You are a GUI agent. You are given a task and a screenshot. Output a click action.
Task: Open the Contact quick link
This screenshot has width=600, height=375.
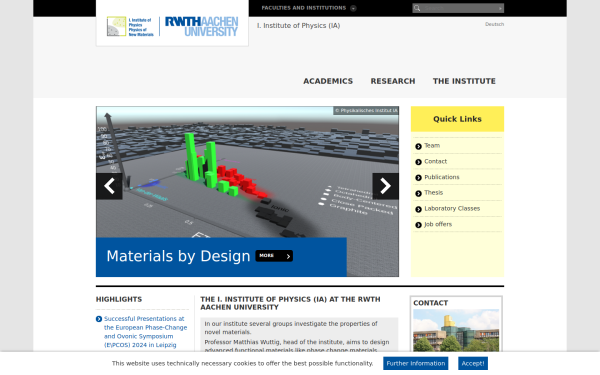tap(435, 161)
